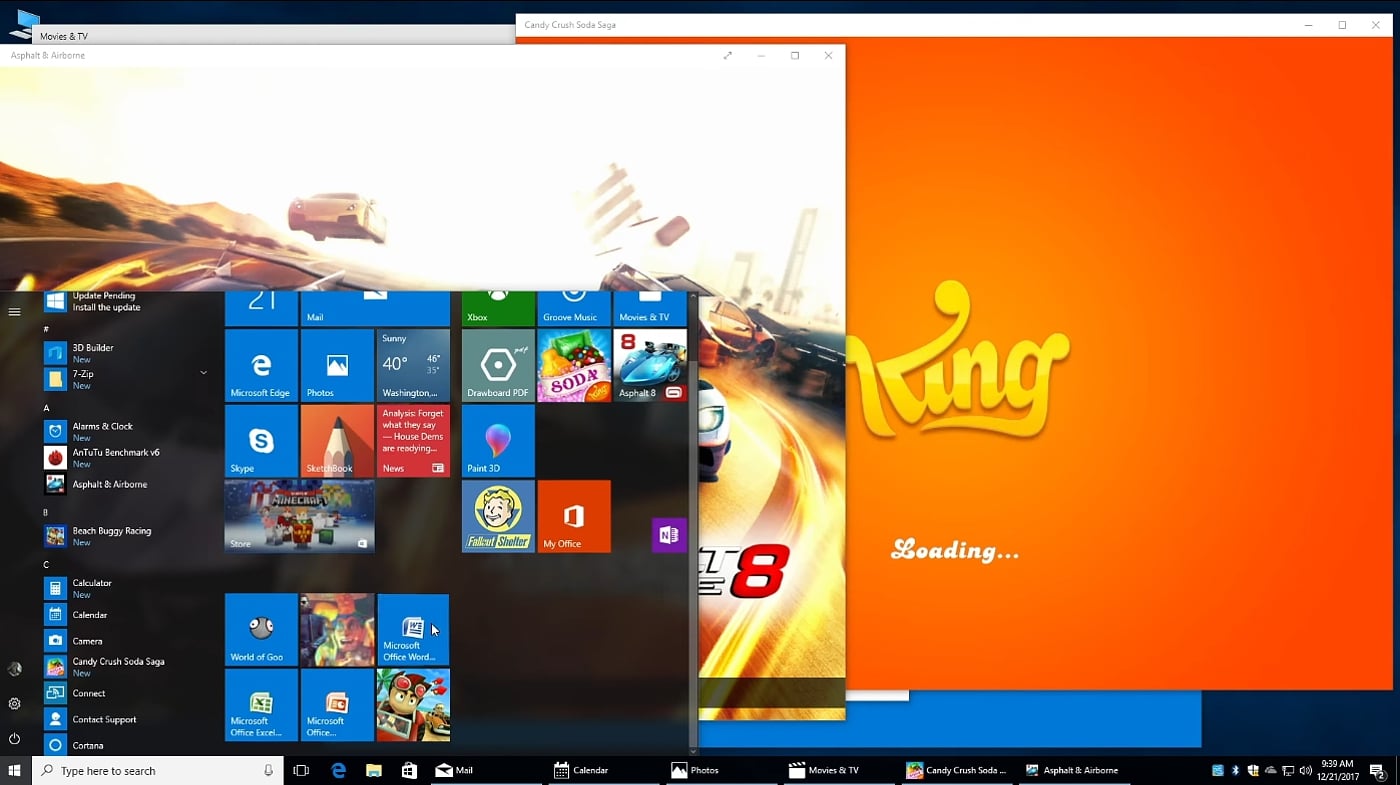Switch to Movies & TV on taskbar

click(x=840, y=771)
